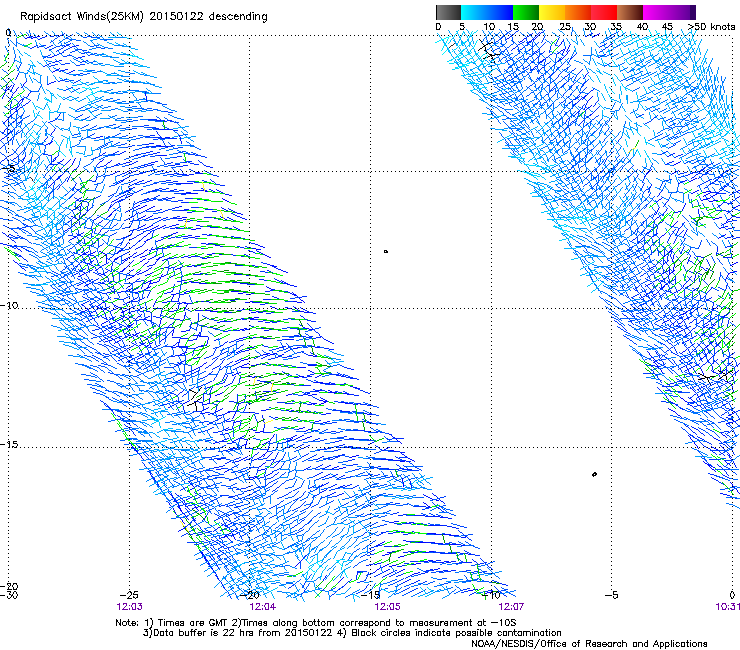
Task: Click the green 15-20 knots legend color
Action: pos(526,12)
